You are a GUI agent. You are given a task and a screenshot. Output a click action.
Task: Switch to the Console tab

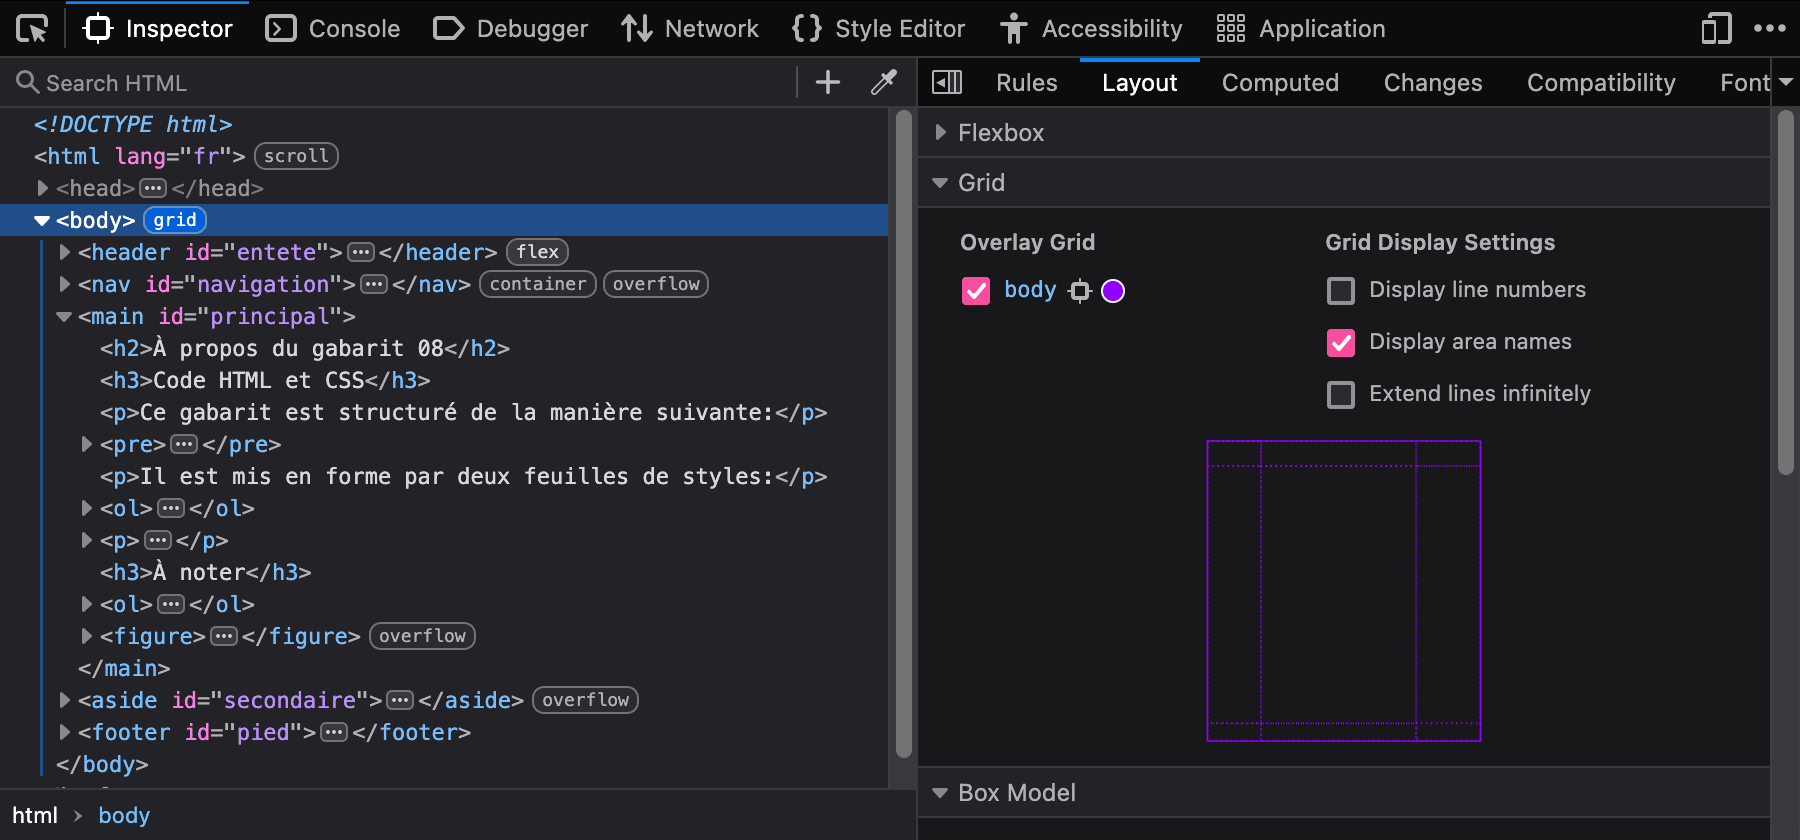333,29
